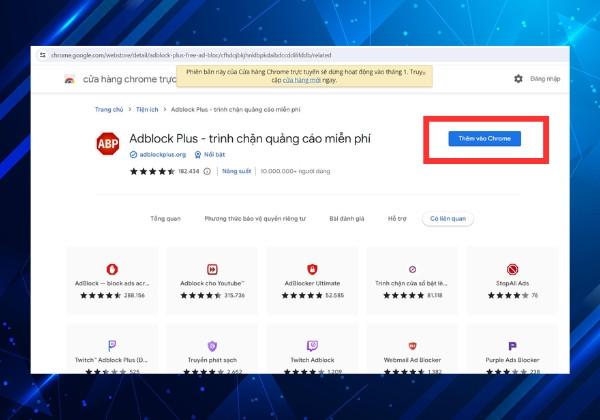Click the URL text in the address bar
This screenshot has width=600, height=420.
pos(191,55)
